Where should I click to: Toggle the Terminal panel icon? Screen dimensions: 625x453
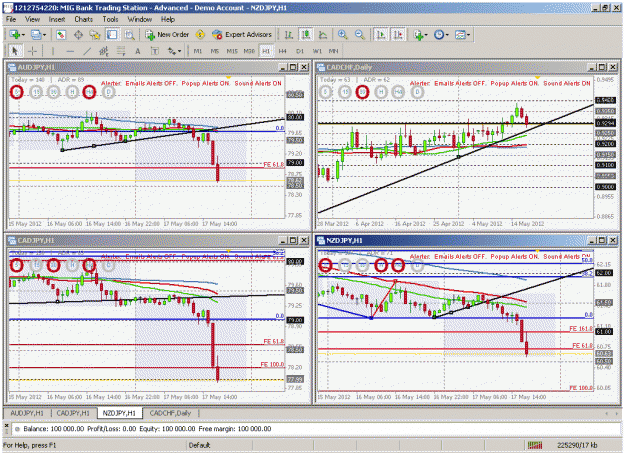point(112,35)
